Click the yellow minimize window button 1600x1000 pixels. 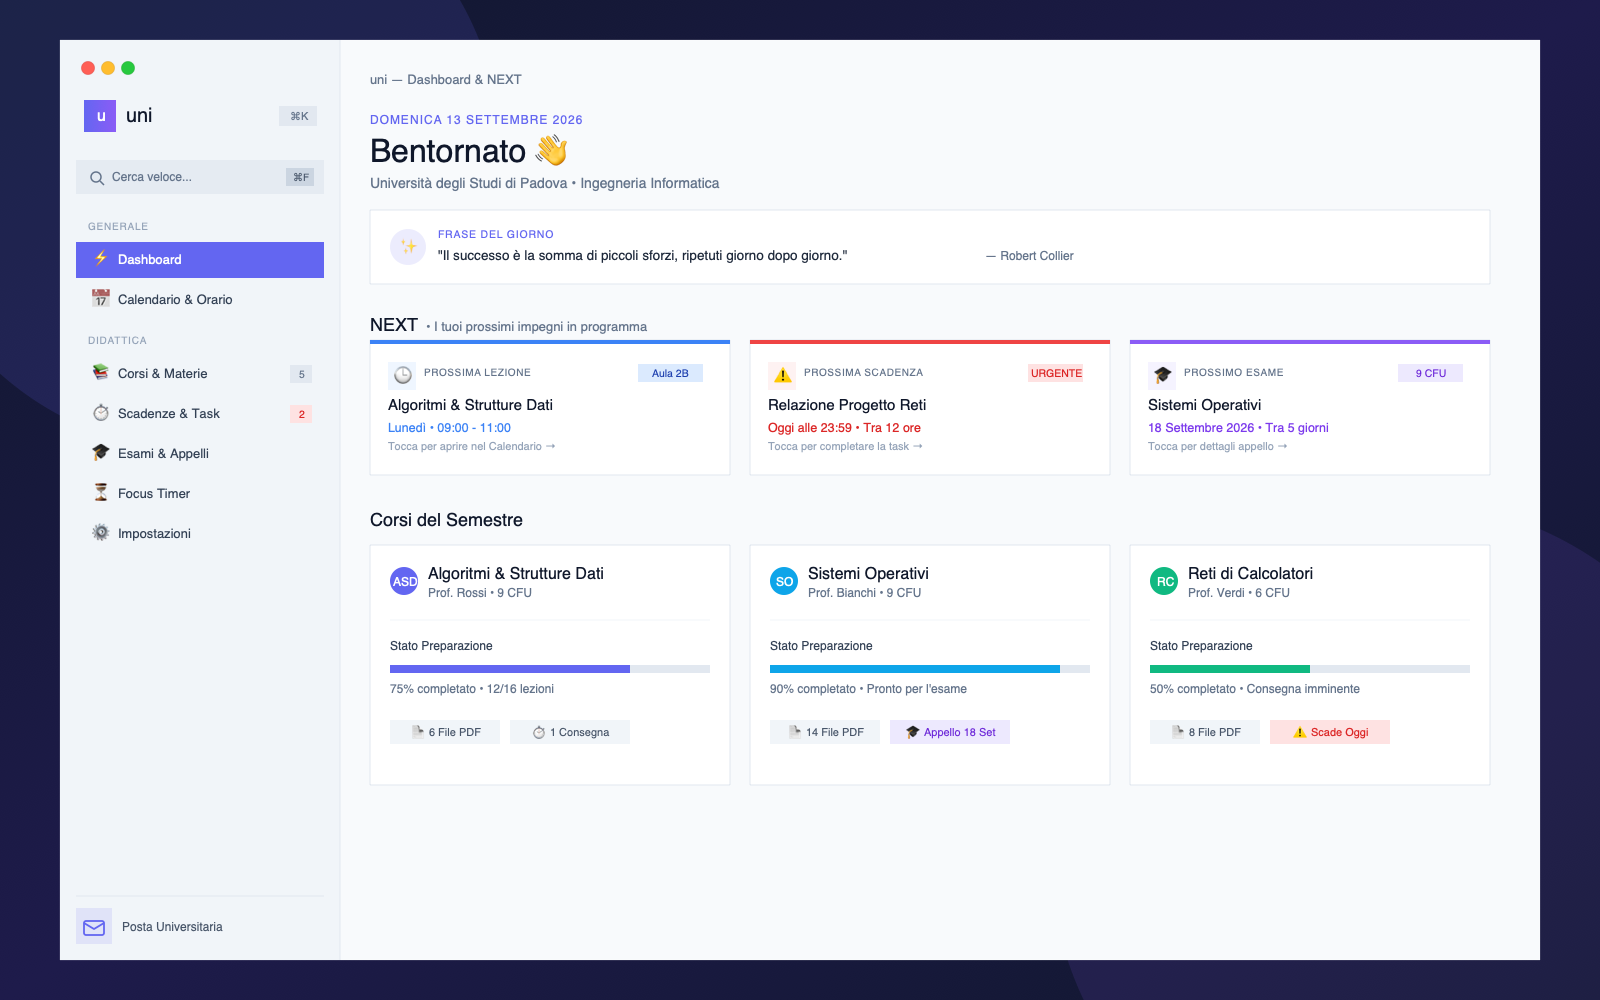[108, 68]
